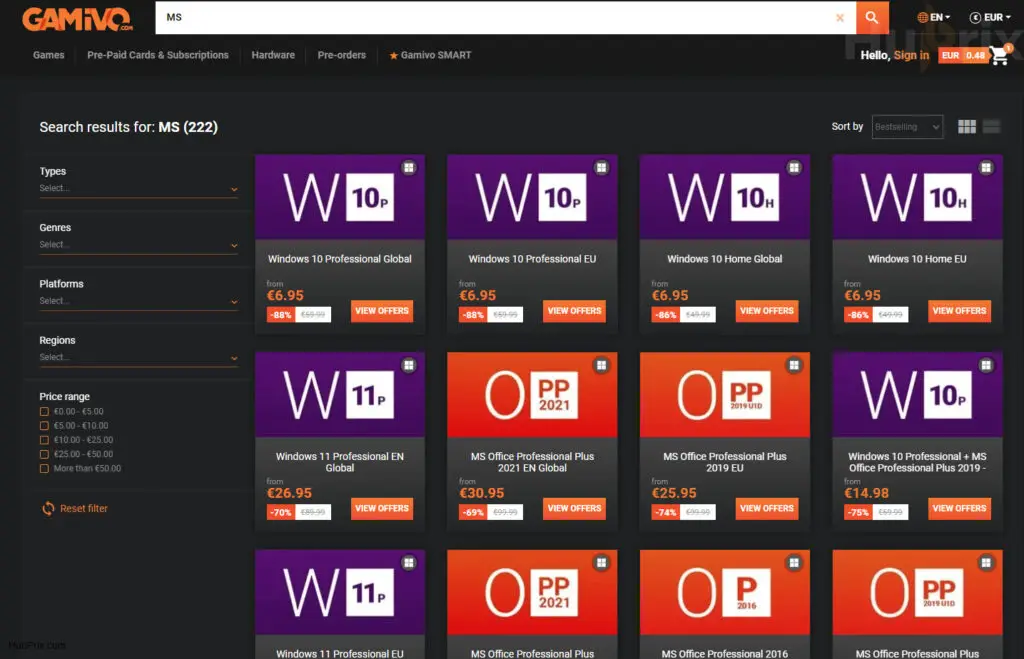Screen dimensions: 1024x659
Task: Open the Sort by Bestselling dropdown
Action: (x=907, y=127)
